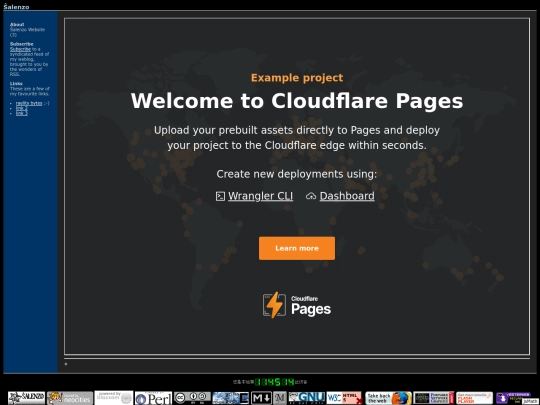Follow the Subscribe feed link in sidebar

[x=20, y=49]
